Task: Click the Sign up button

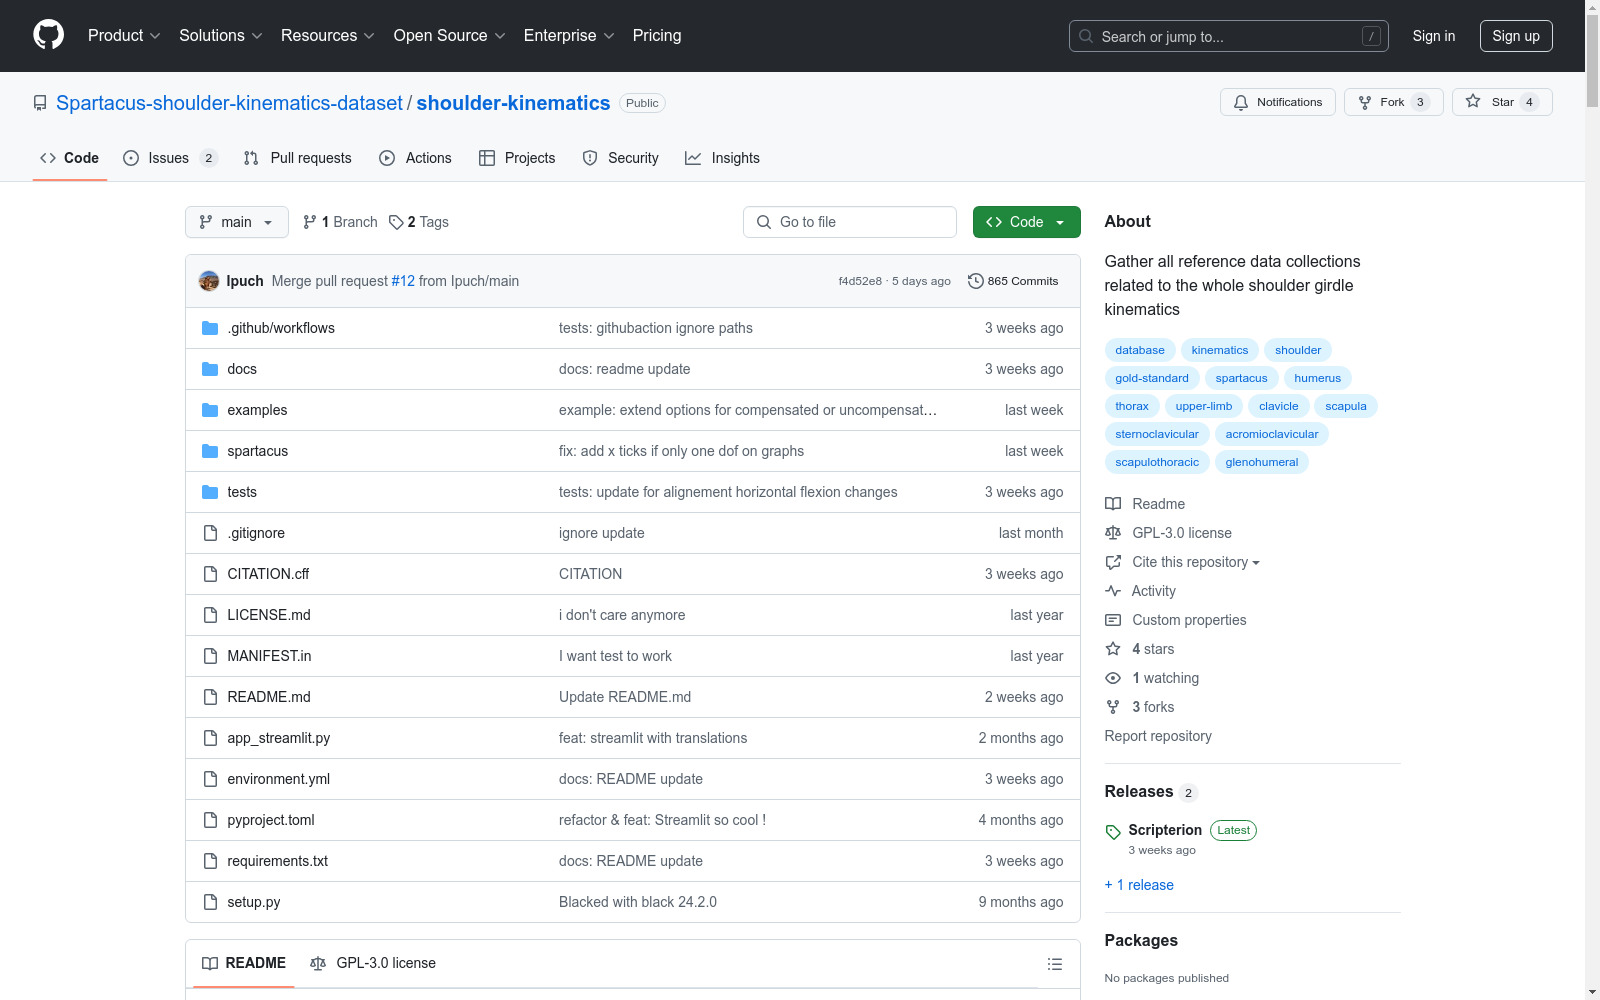Action: coord(1516,36)
